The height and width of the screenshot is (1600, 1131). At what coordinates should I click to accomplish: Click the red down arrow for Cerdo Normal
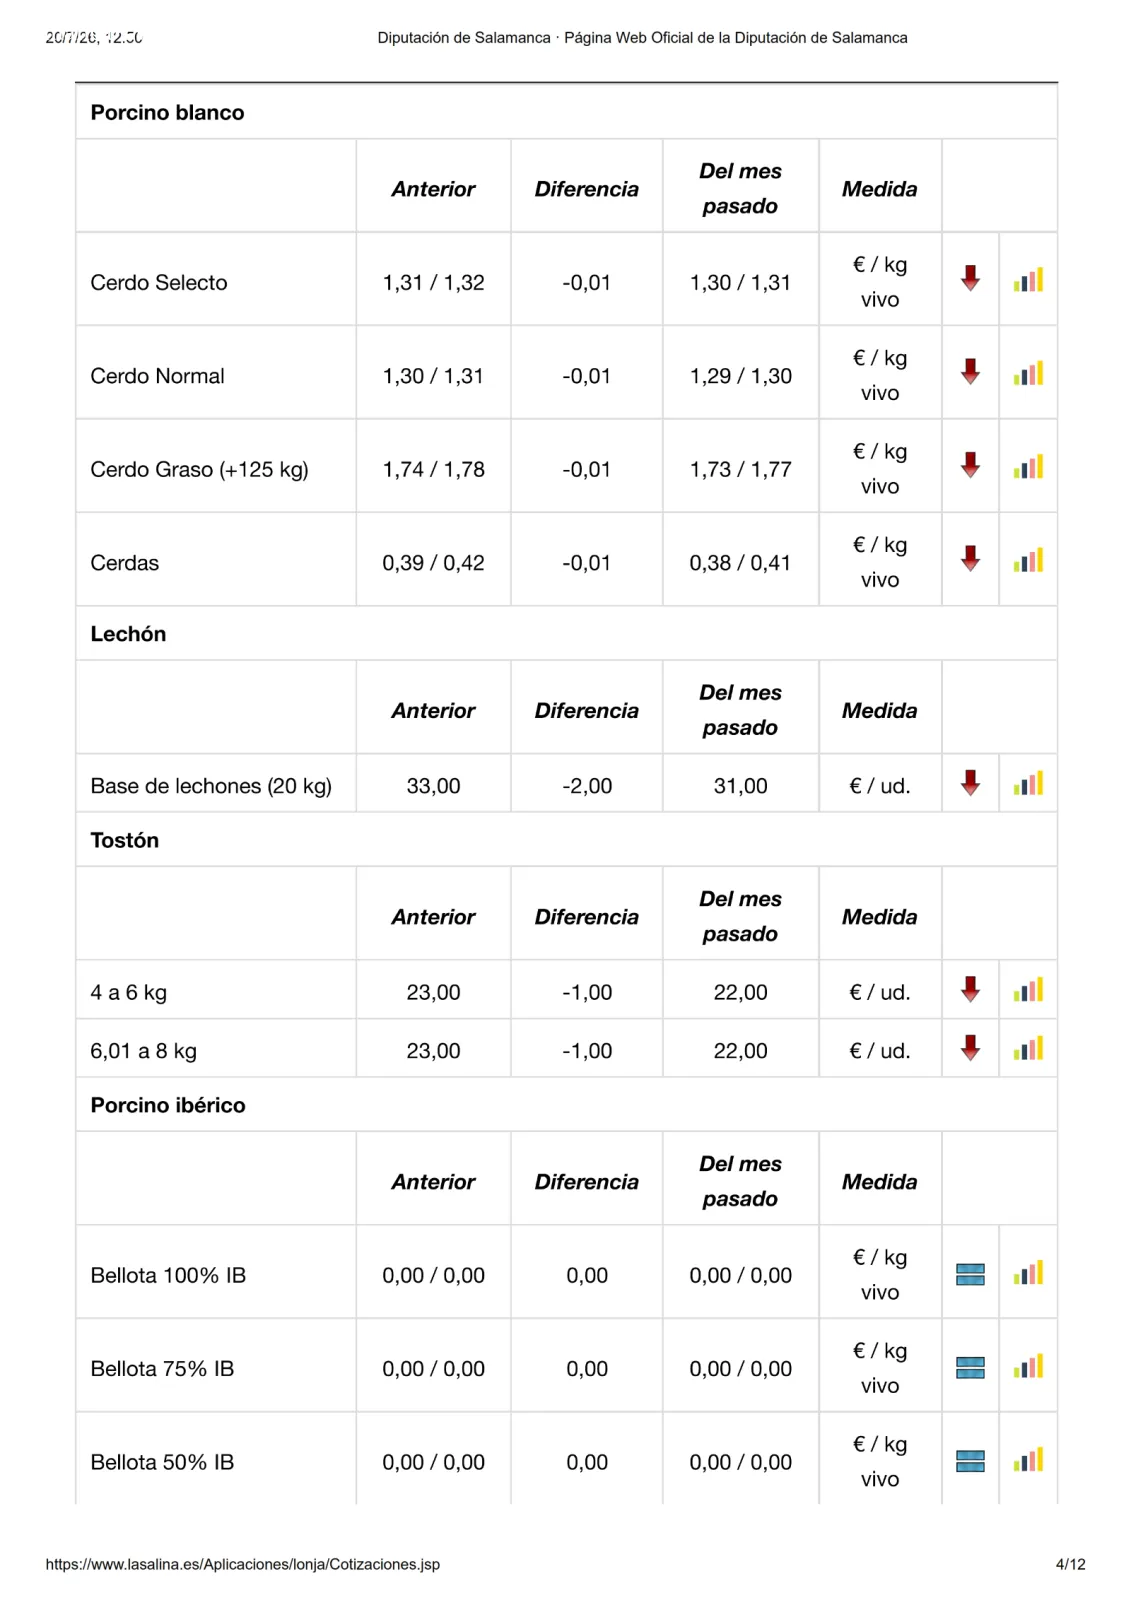click(970, 372)
